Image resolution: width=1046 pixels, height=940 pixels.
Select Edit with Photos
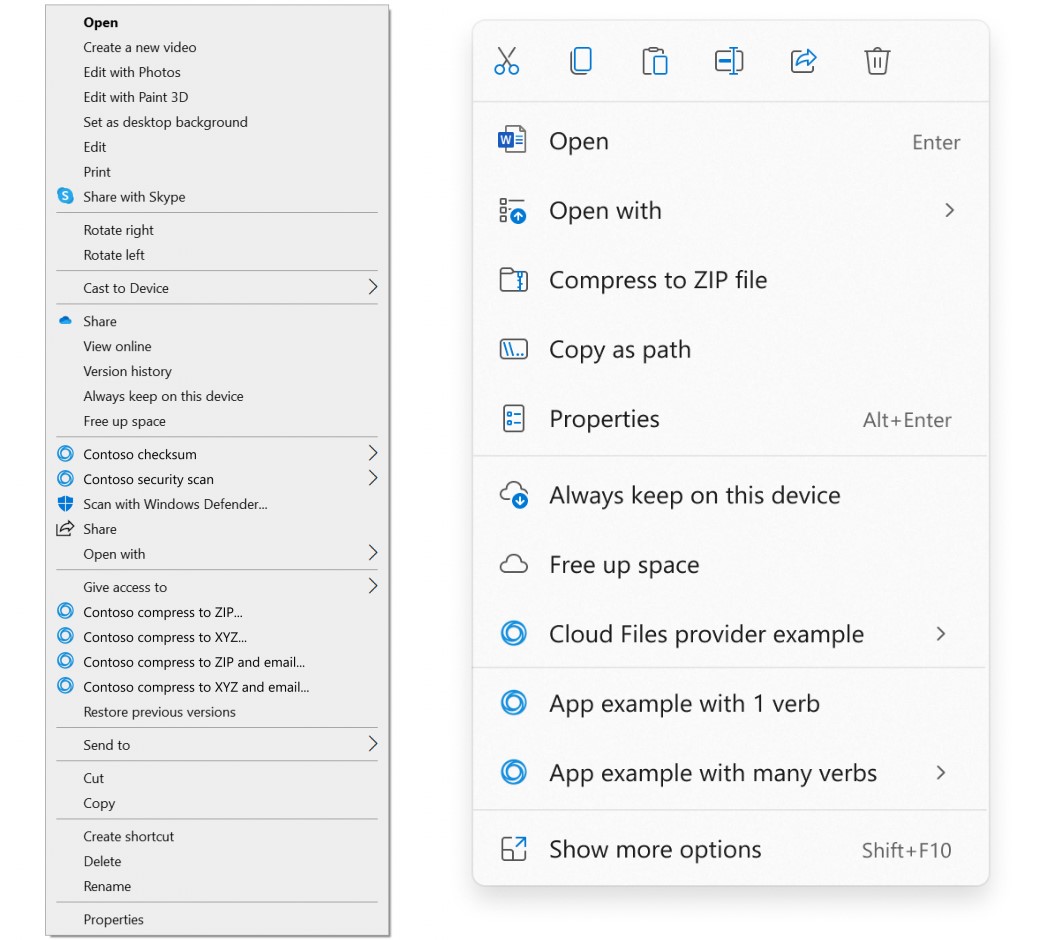pos(131,72)
